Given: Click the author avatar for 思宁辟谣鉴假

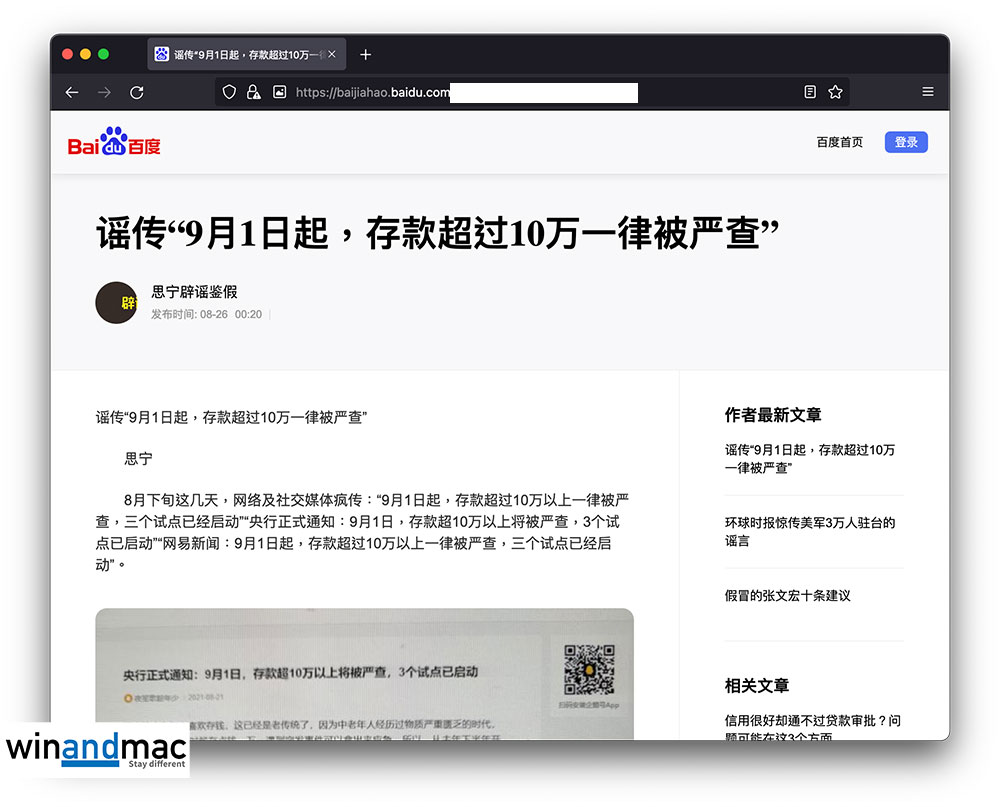Looking at the screenshot, I should coord(116,302).
